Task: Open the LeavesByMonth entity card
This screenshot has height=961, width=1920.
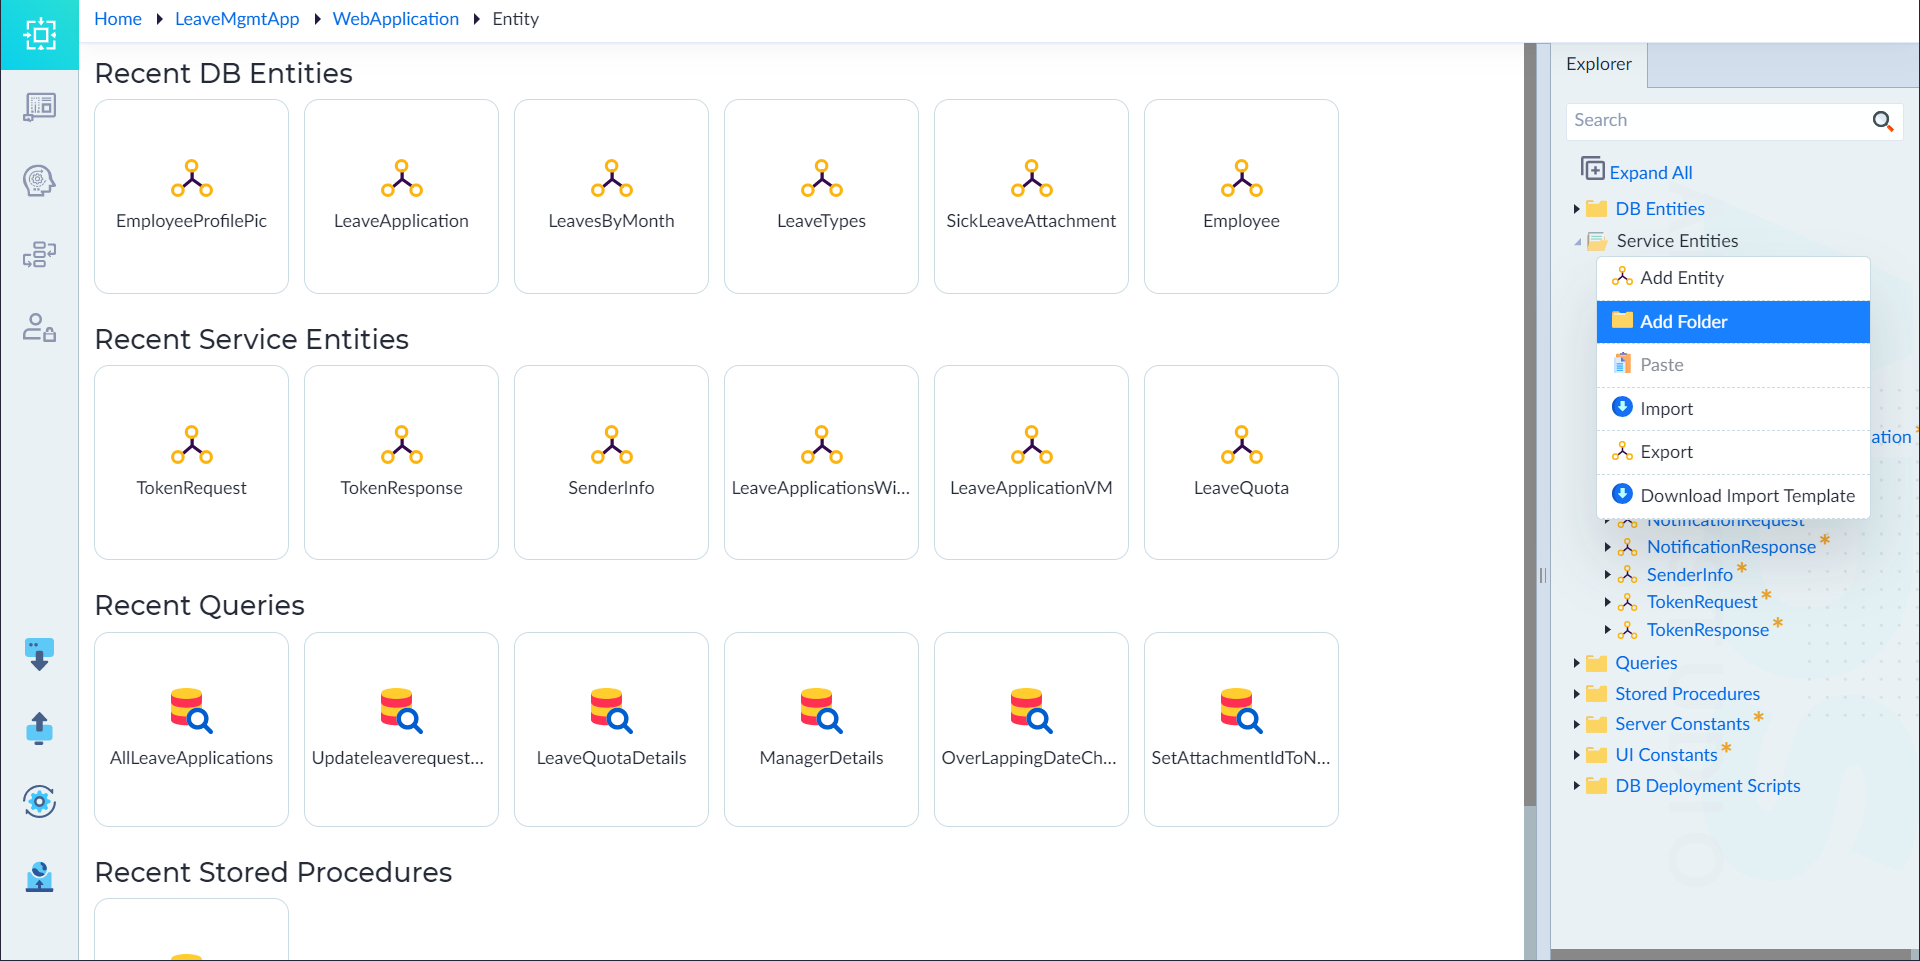Action: (x=611, y=196)
